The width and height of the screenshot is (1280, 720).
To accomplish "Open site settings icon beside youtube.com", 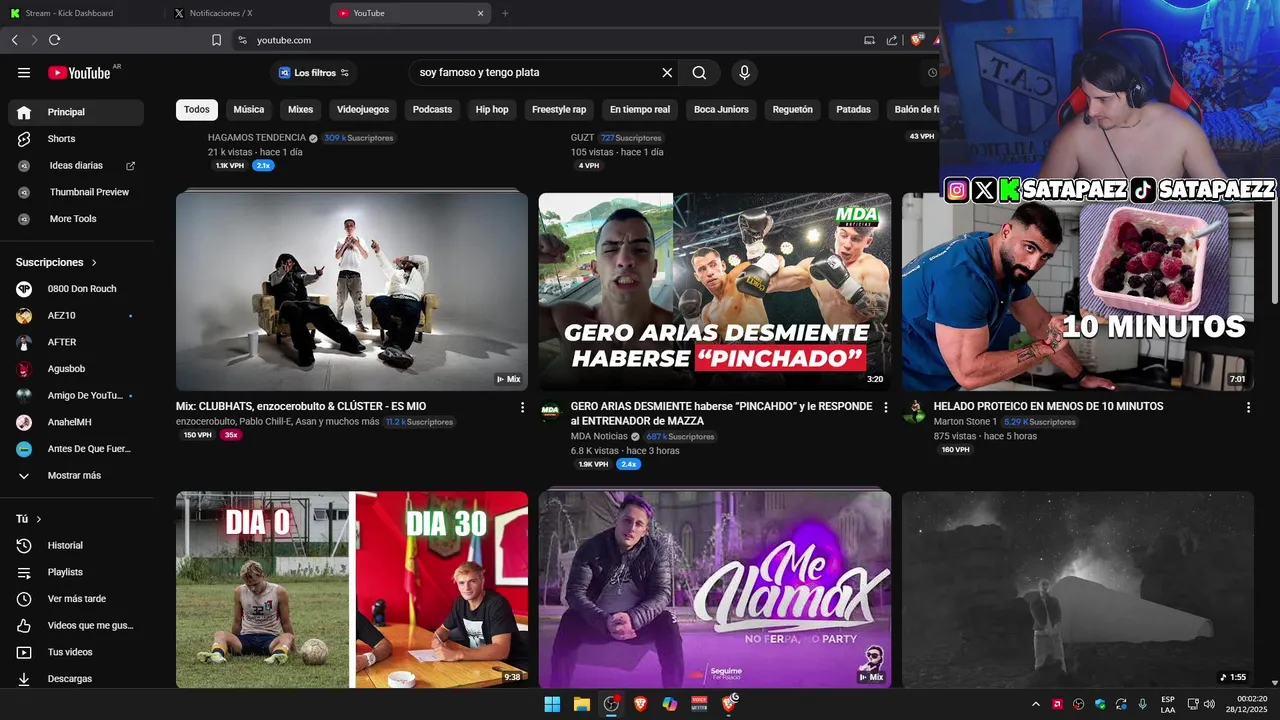I will click(242, 40).
